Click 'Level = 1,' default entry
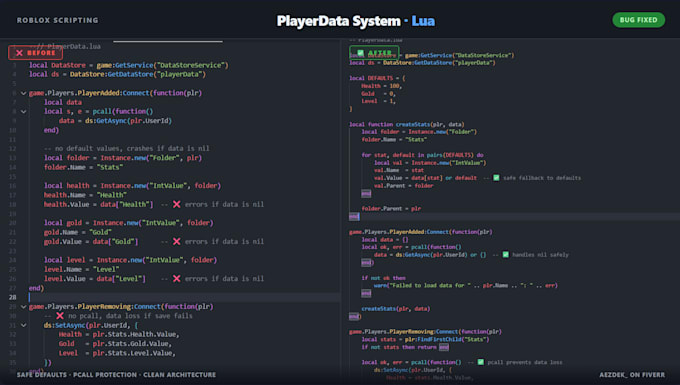This screenshot has height=385, width=680. [x=379, y=101]
